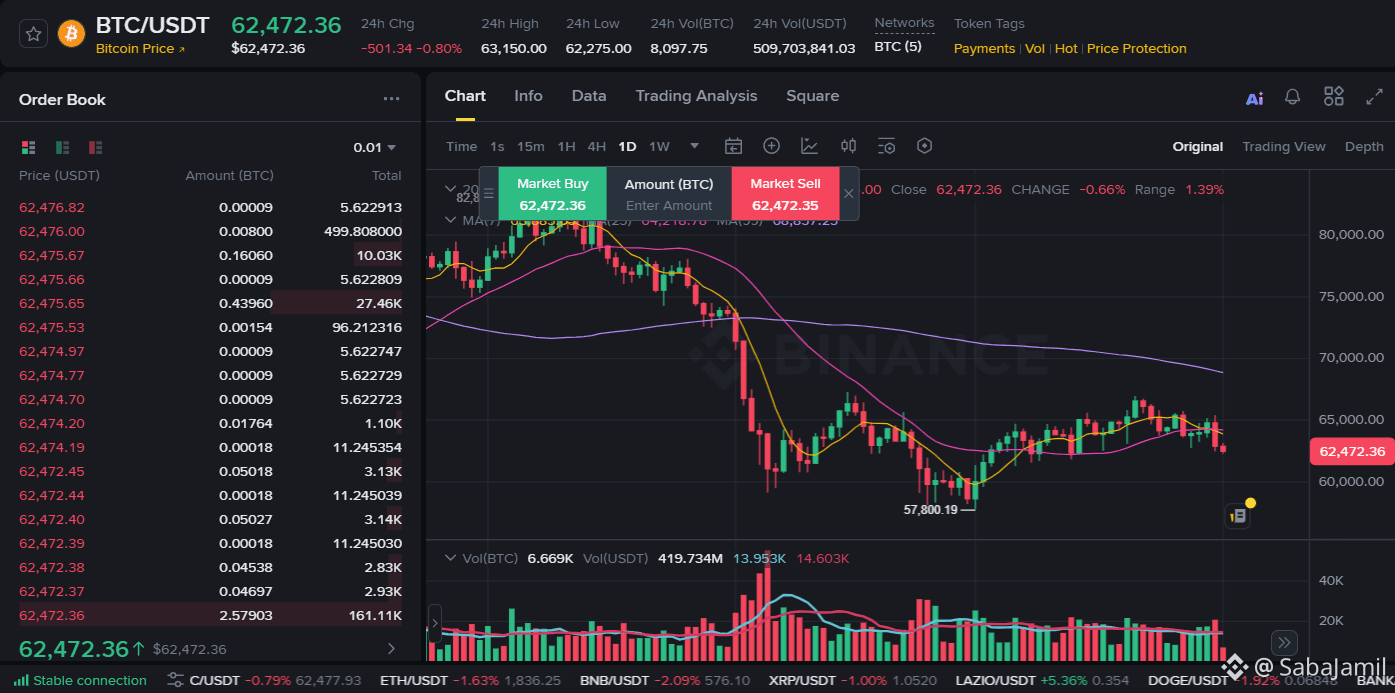Open the BNB/USDT ticker

(x=667, y=680)
